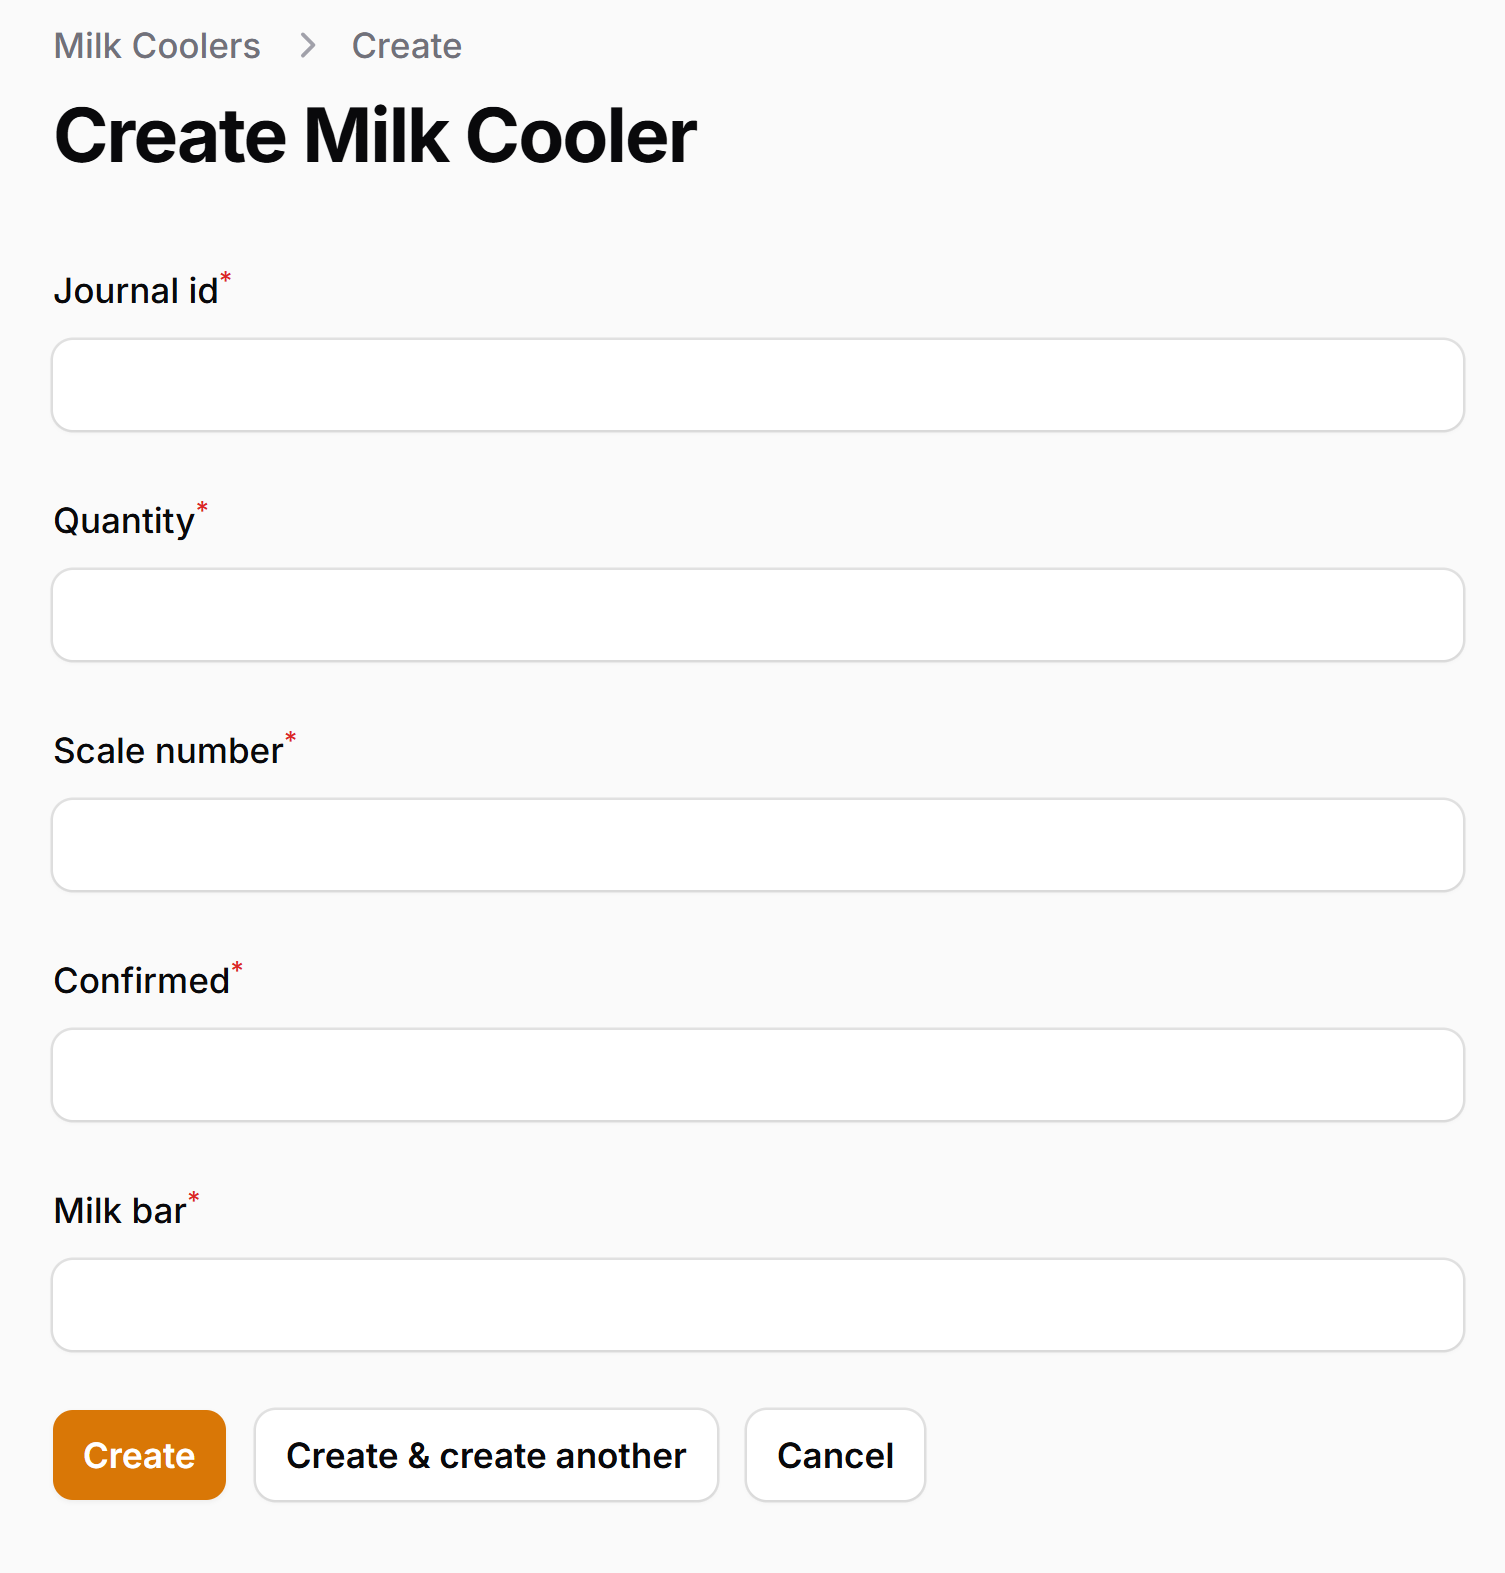1505x1573 pixels.
Task: Focus the Quantity input field
Action: pos(757,615)
